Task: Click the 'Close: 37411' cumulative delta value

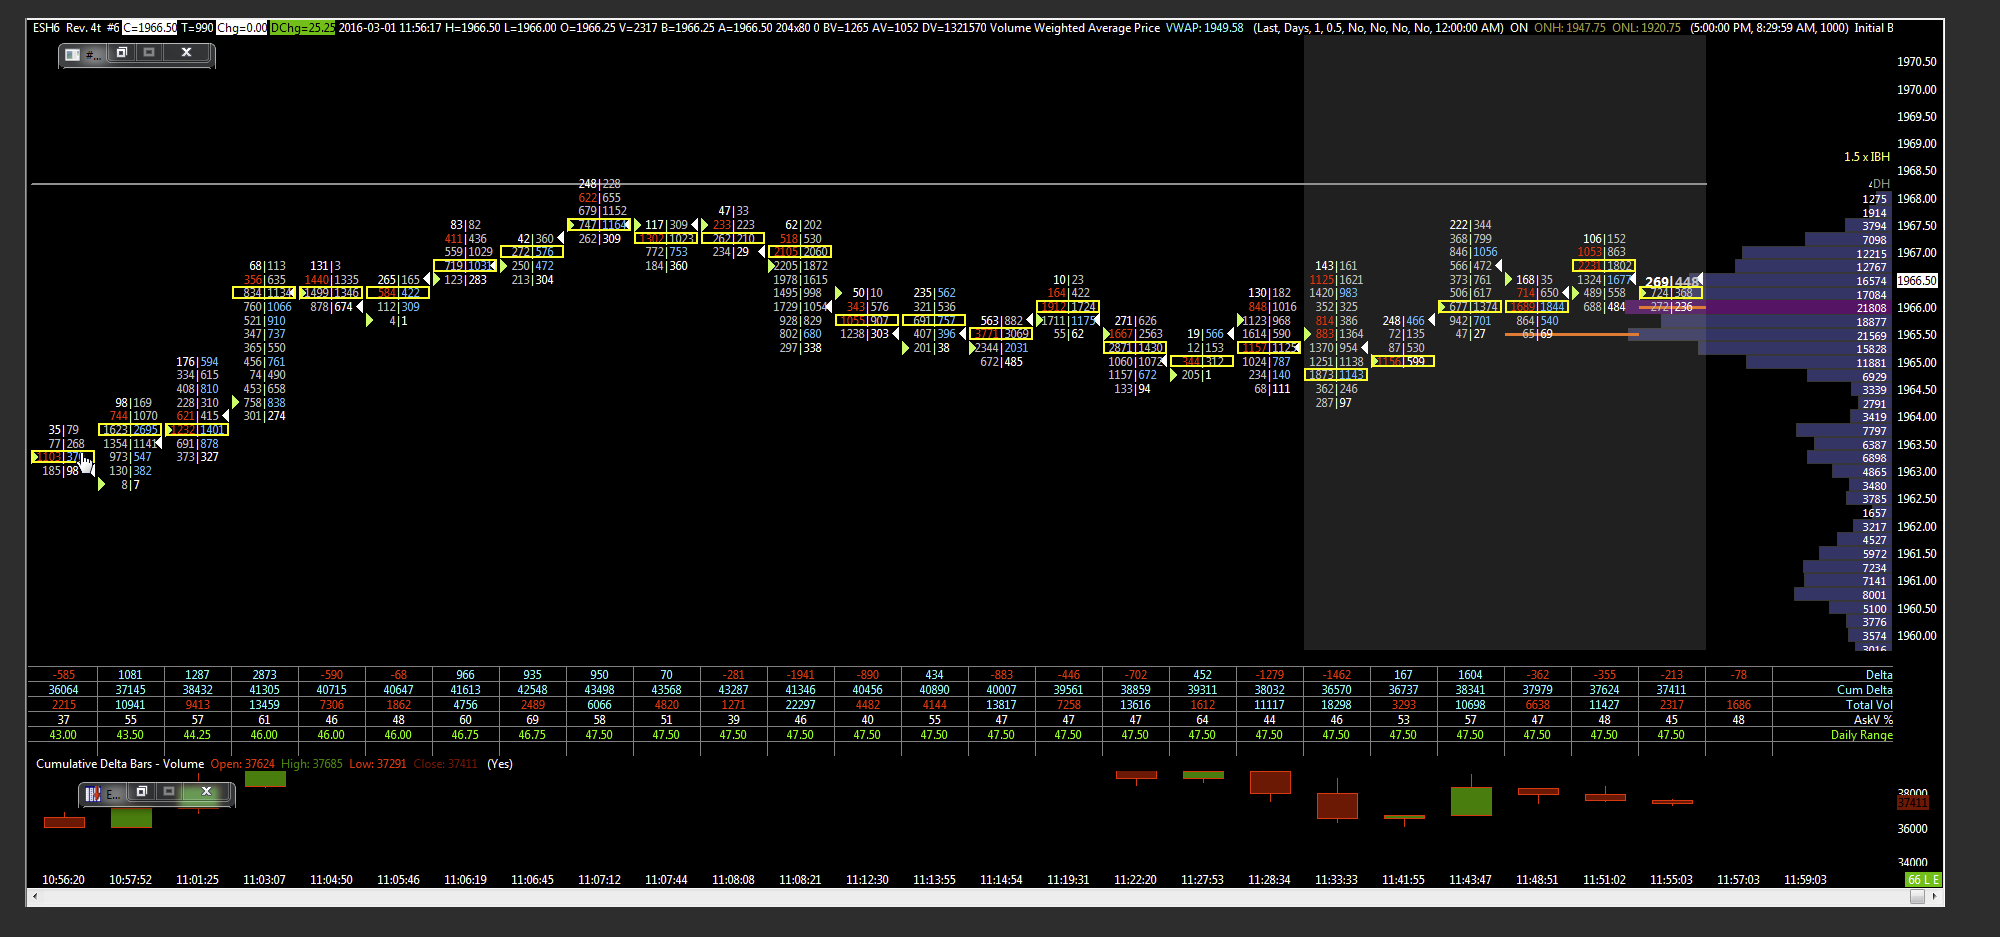Action: pos(445,764)
